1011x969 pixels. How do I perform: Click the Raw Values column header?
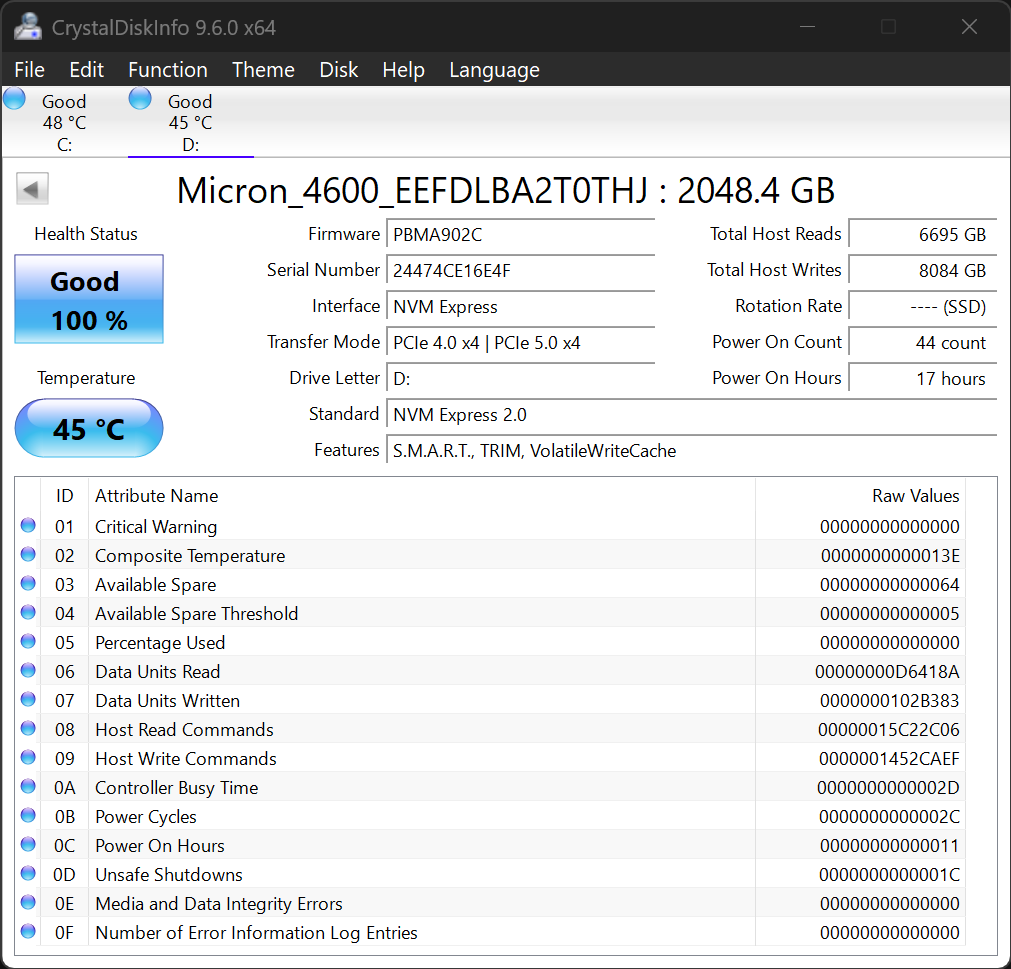point(914,496)
